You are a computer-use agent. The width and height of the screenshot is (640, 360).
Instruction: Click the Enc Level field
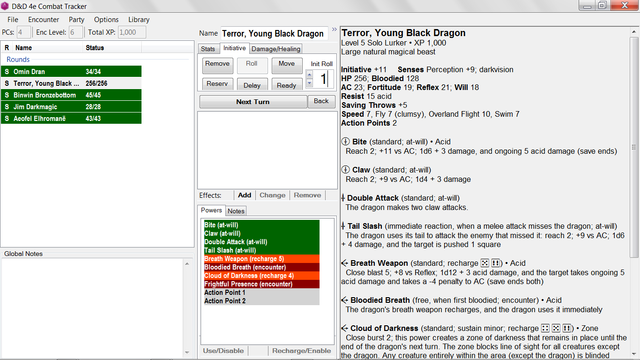tap(75, 32)
